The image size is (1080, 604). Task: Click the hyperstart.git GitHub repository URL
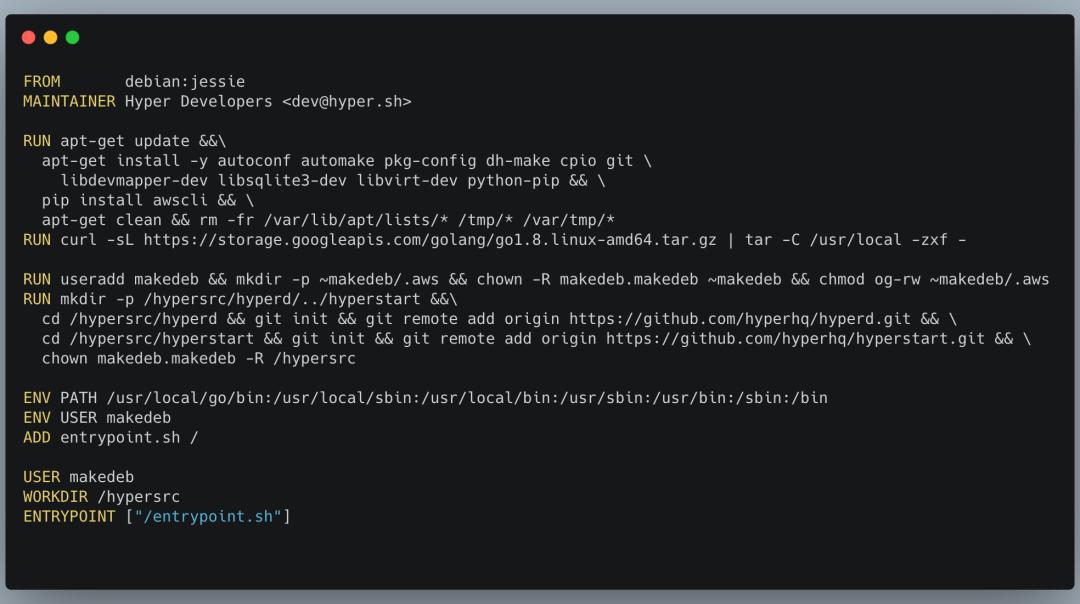click(797, 339)
